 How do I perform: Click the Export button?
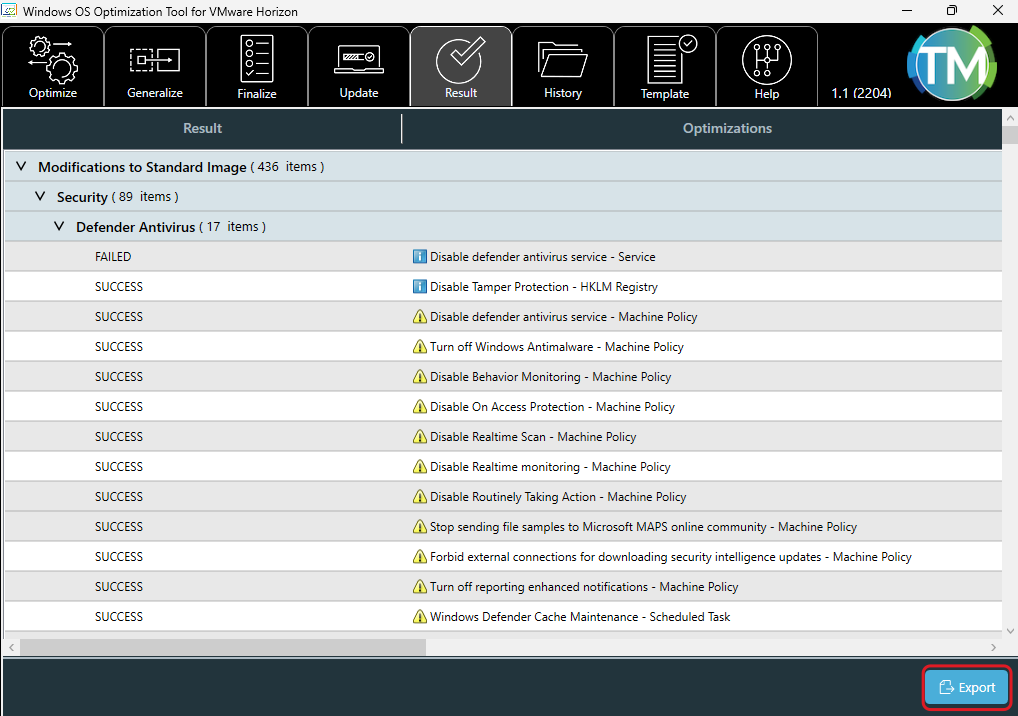click(966, 687)
